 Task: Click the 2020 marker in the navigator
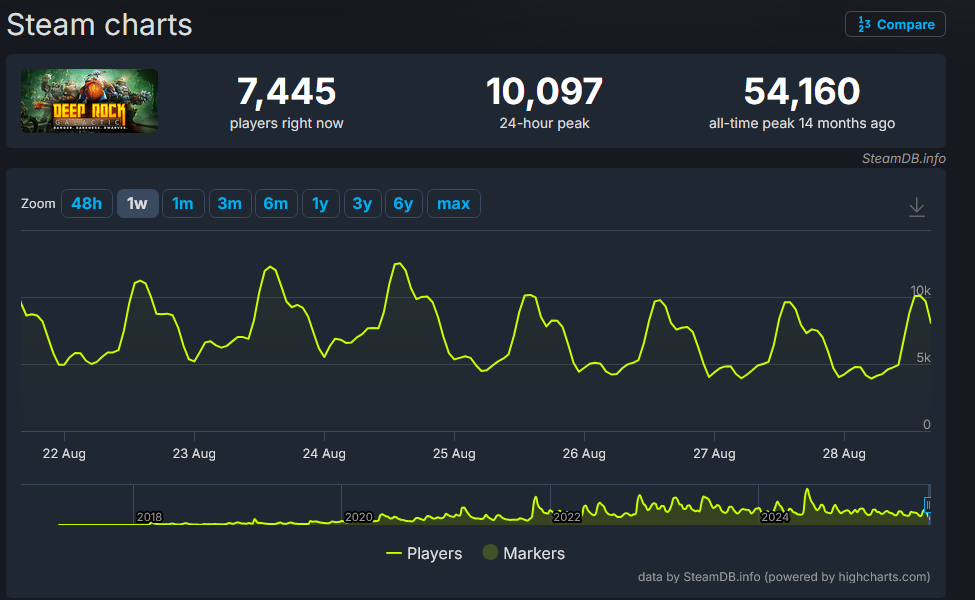[x=359, y=517]
